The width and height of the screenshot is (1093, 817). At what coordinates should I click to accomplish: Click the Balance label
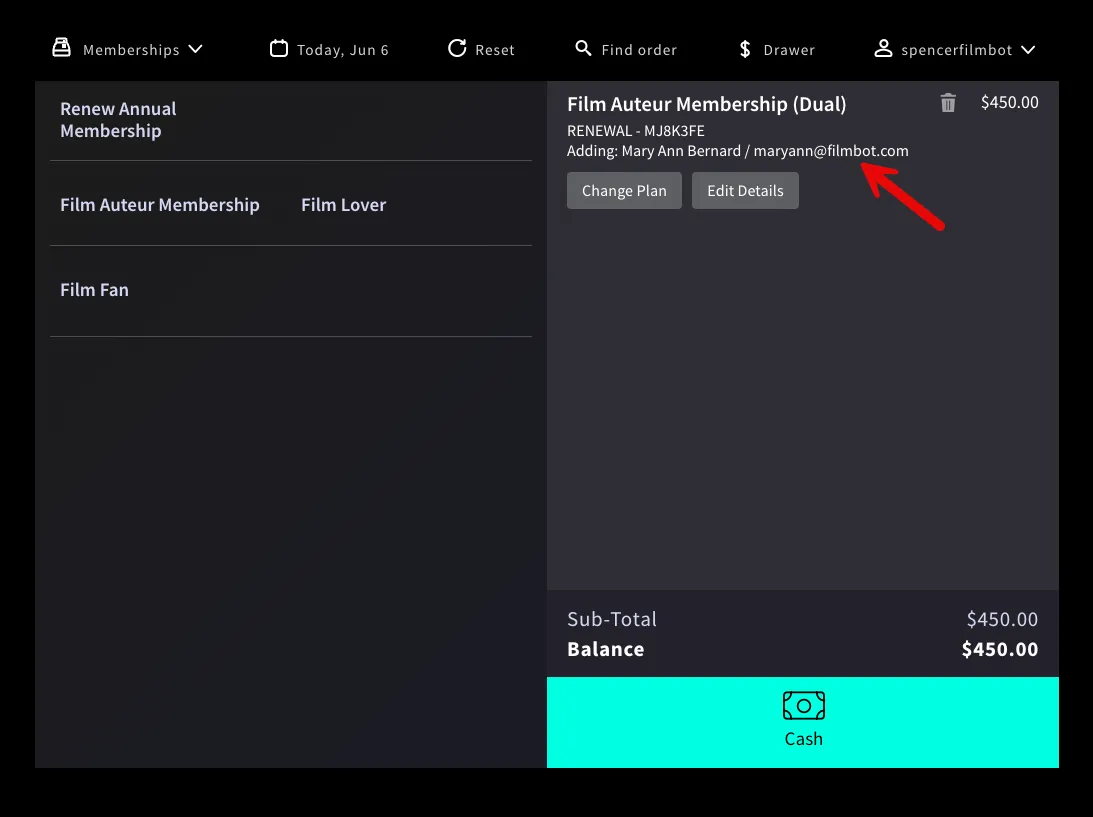(x=606, y=649)
